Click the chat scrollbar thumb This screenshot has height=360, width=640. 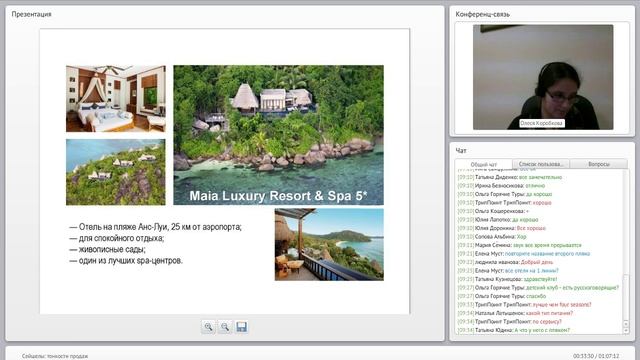coord(626,298)
